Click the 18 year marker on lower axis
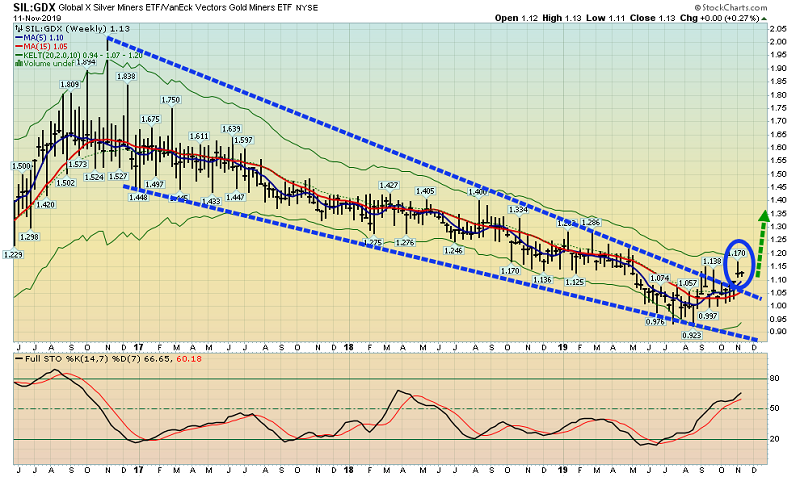800x477 pixels. click(348, 470)
